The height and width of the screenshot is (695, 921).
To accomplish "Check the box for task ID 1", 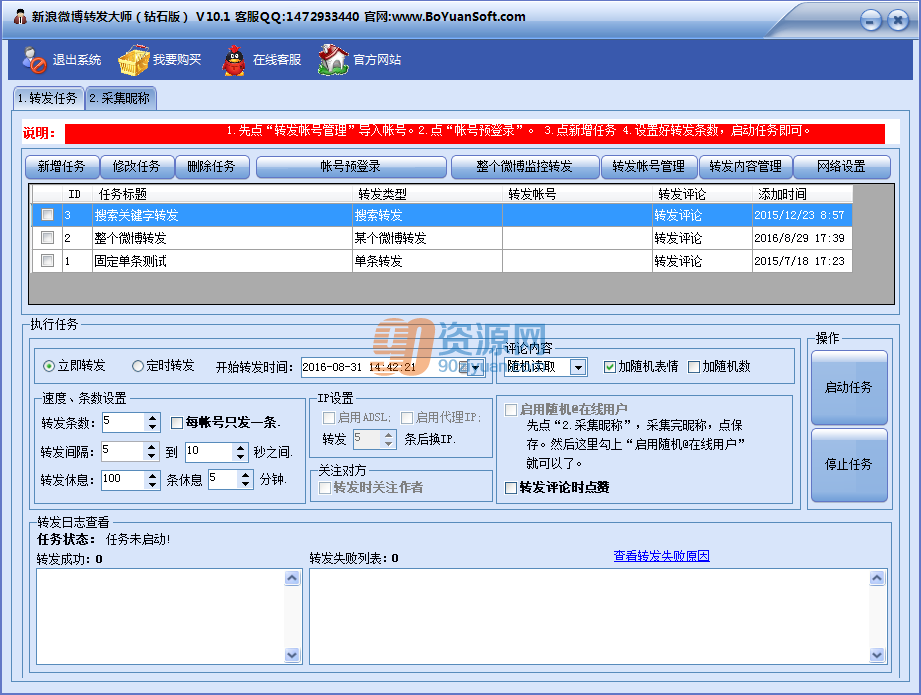I will click(48, 261).
